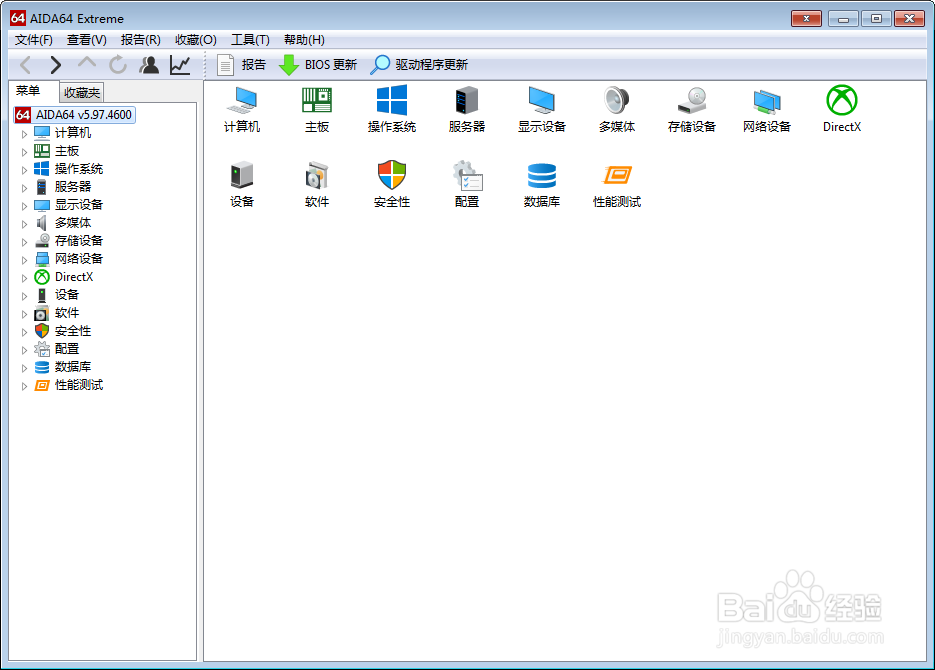Expand the 配置 tree node
The height and width of the screenshot is (670, 935).
[x=24, y=350]
